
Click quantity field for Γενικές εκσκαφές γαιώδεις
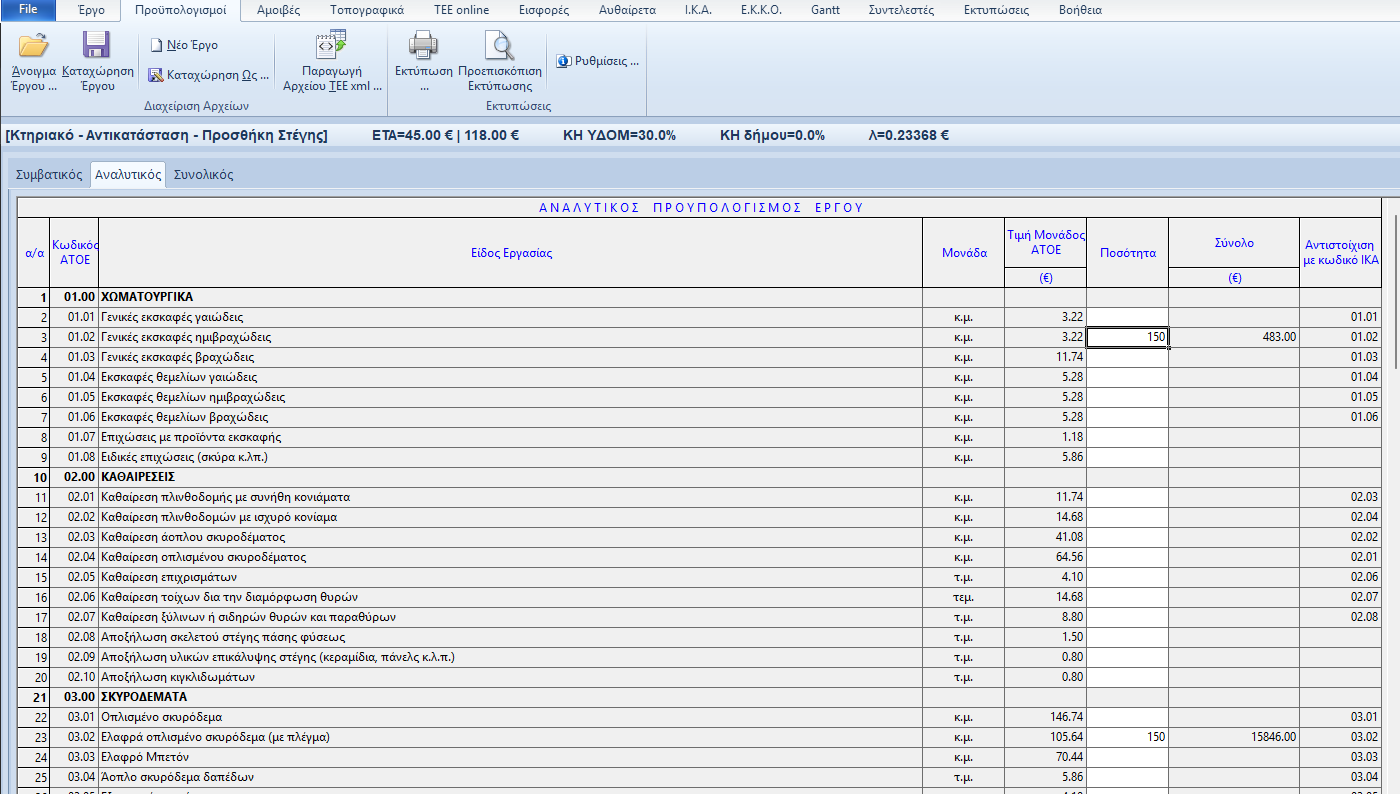coord(1127,317)
